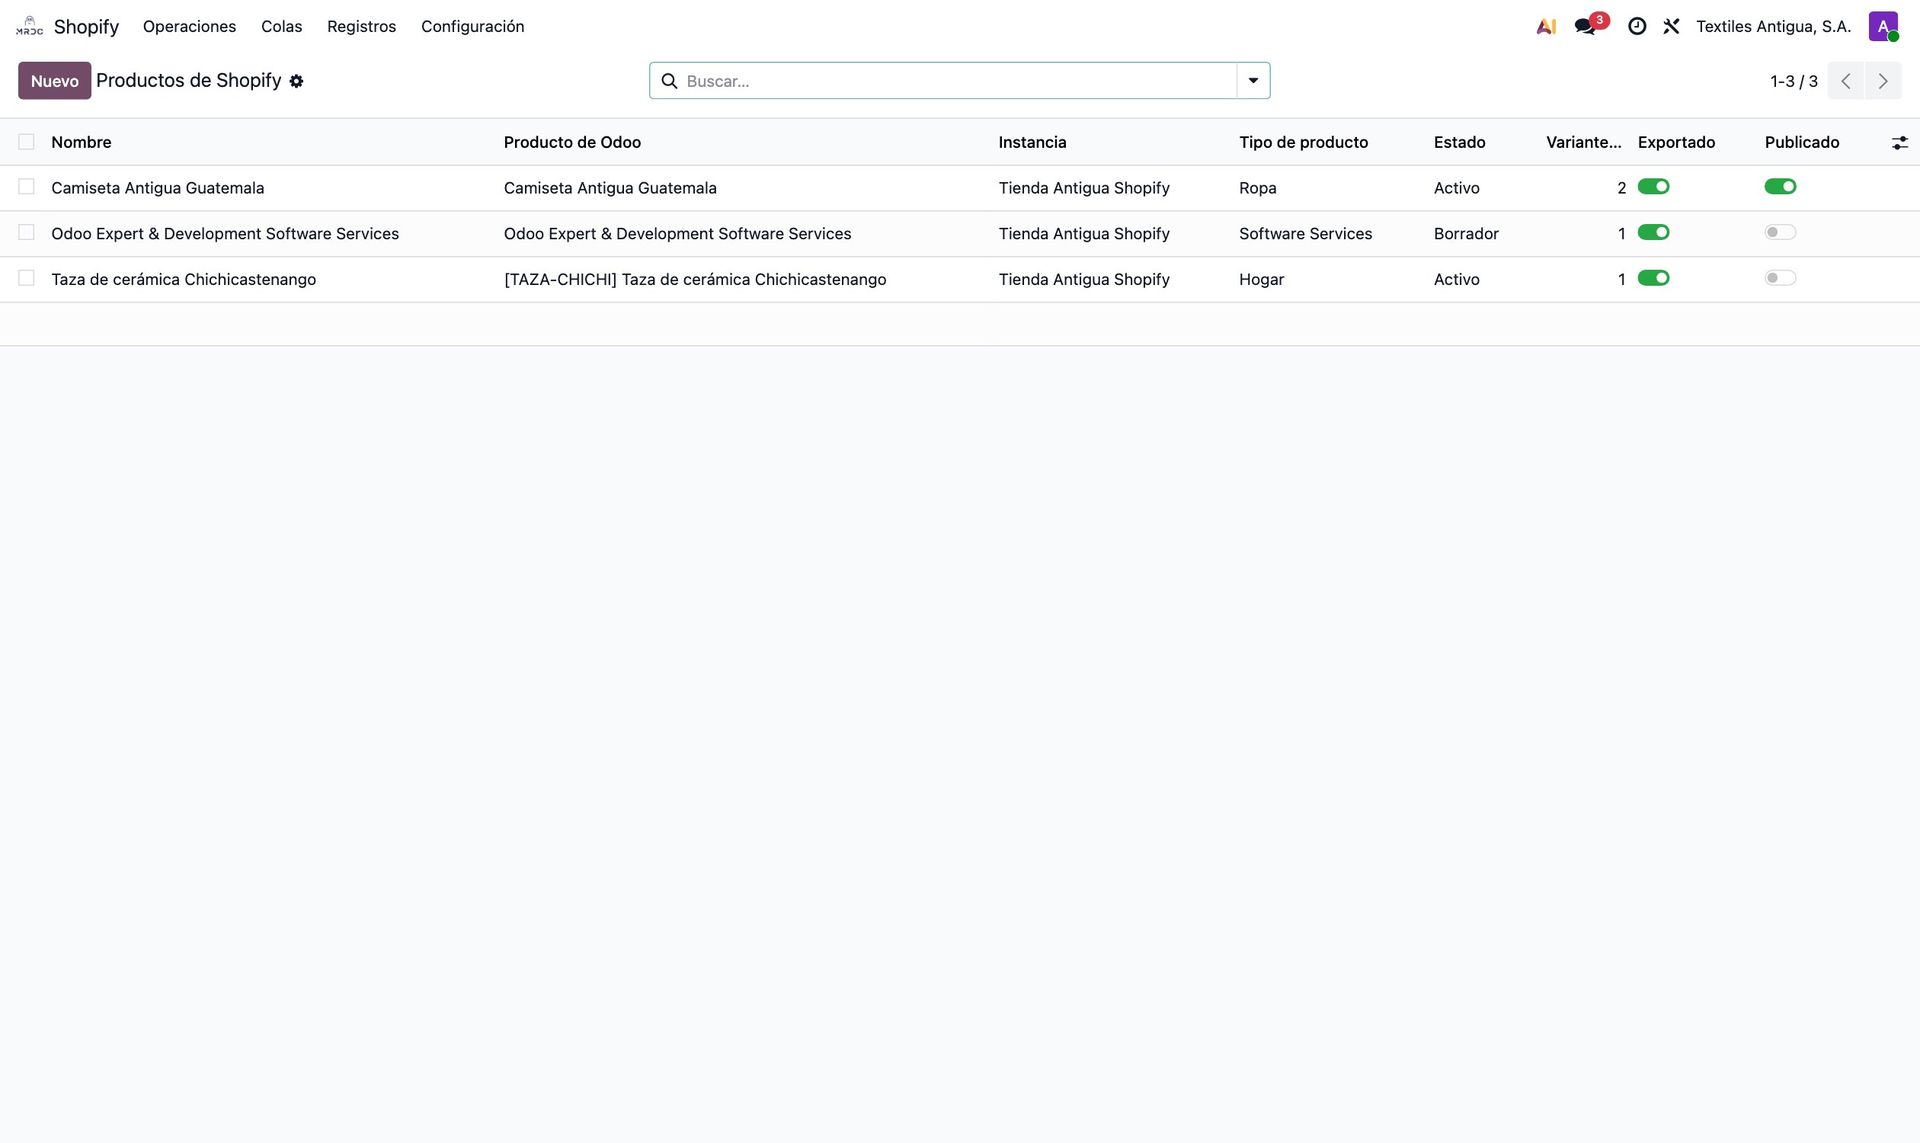Click Activo status in Camiseta row
1920x1143 pixels.
coord(1456,188)
